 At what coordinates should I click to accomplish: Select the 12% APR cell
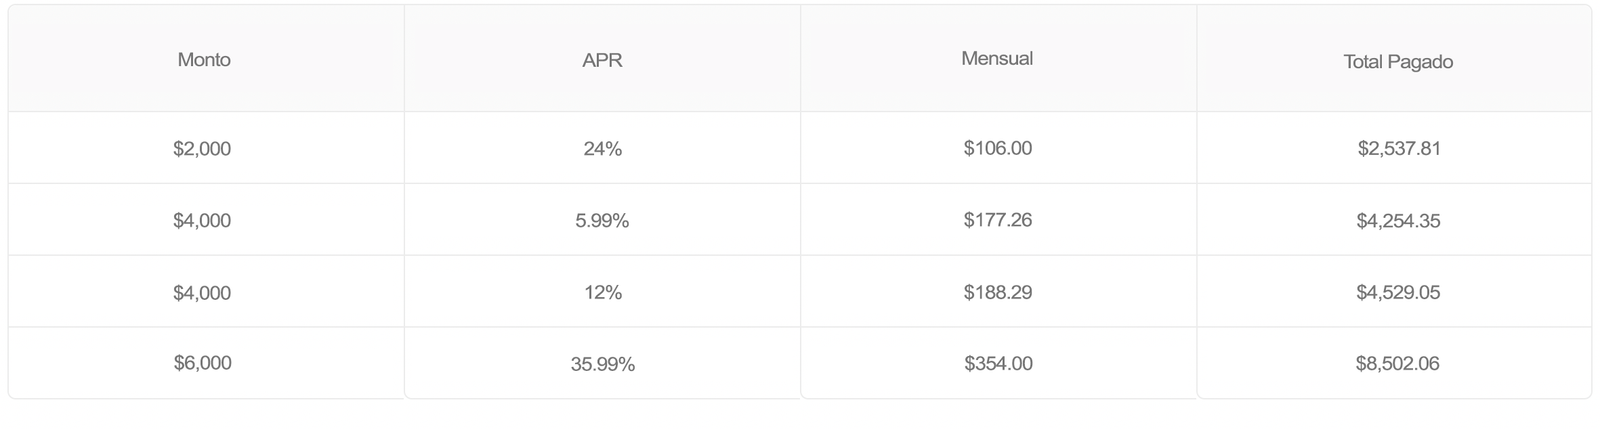click(x=602, y=293)
